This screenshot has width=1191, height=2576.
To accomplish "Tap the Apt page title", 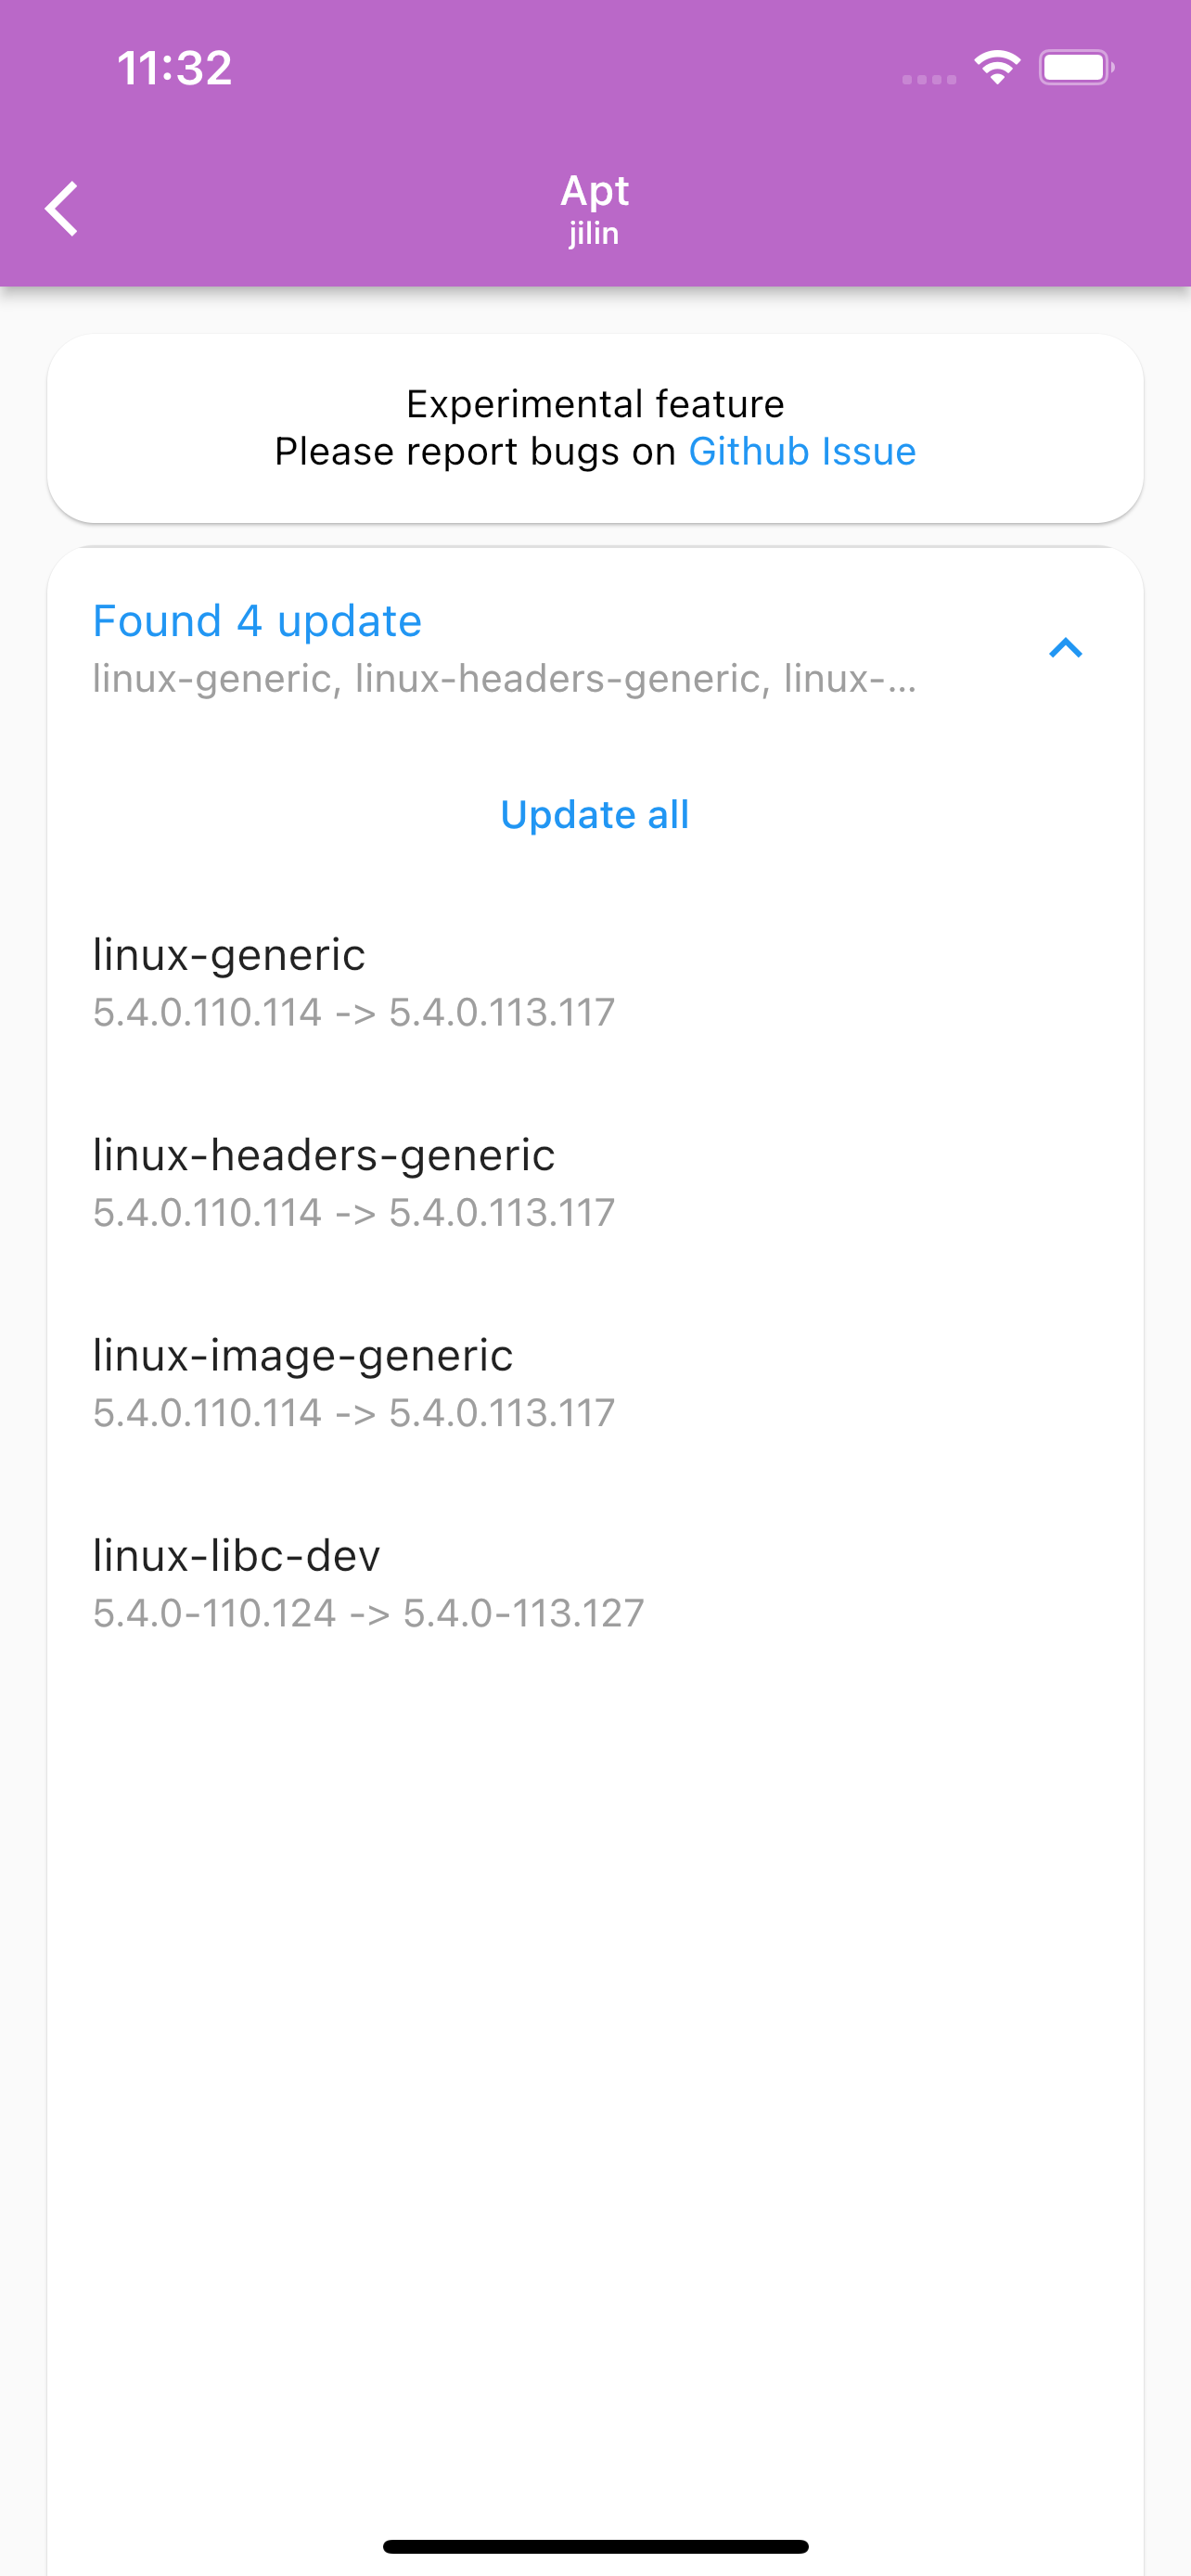I will coord(595,190).
